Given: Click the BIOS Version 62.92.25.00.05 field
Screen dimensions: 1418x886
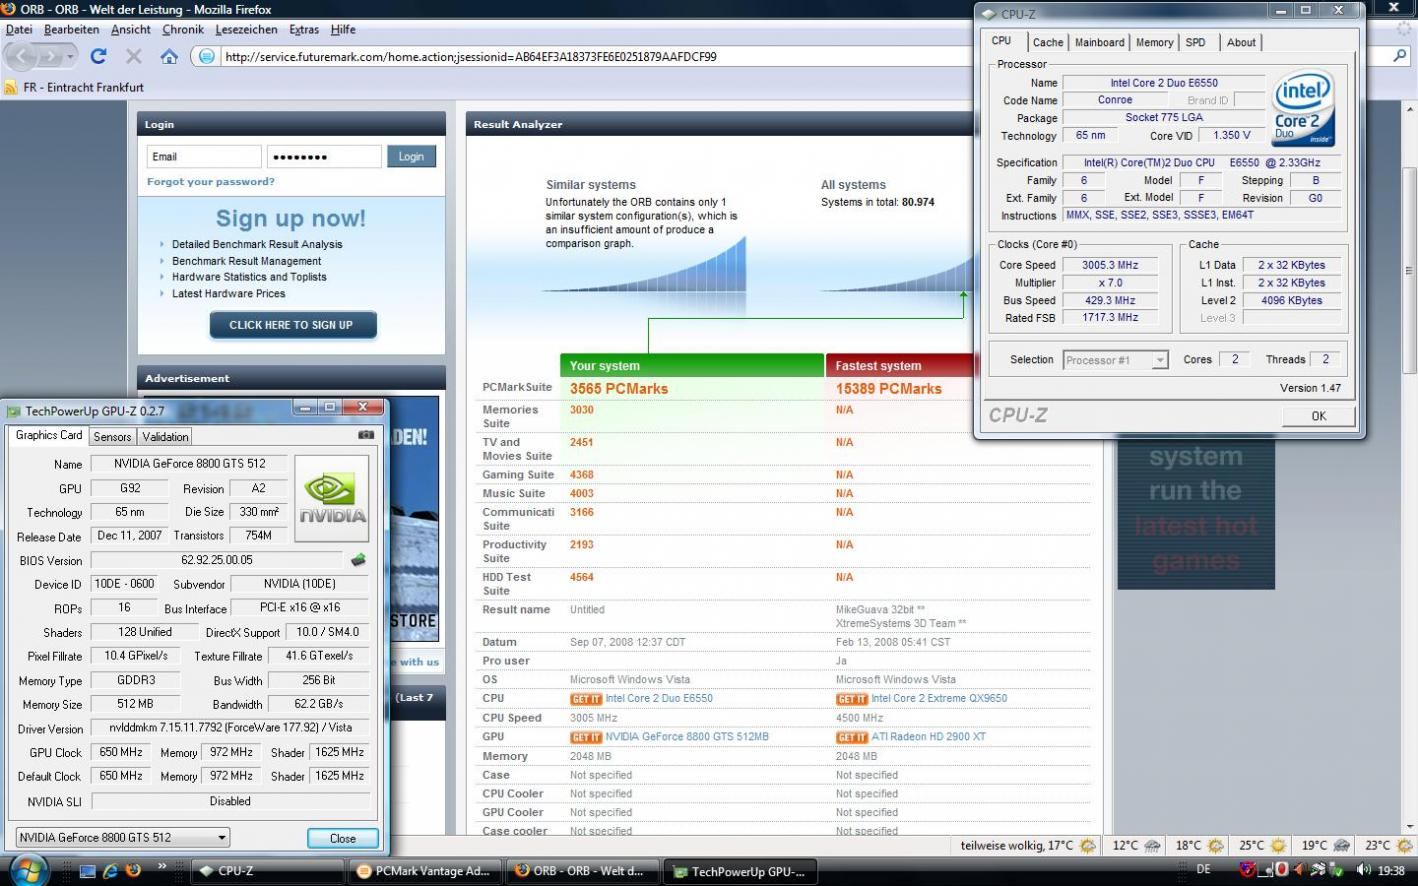Looking at the screenshot, I should click(x=217, y=560).
